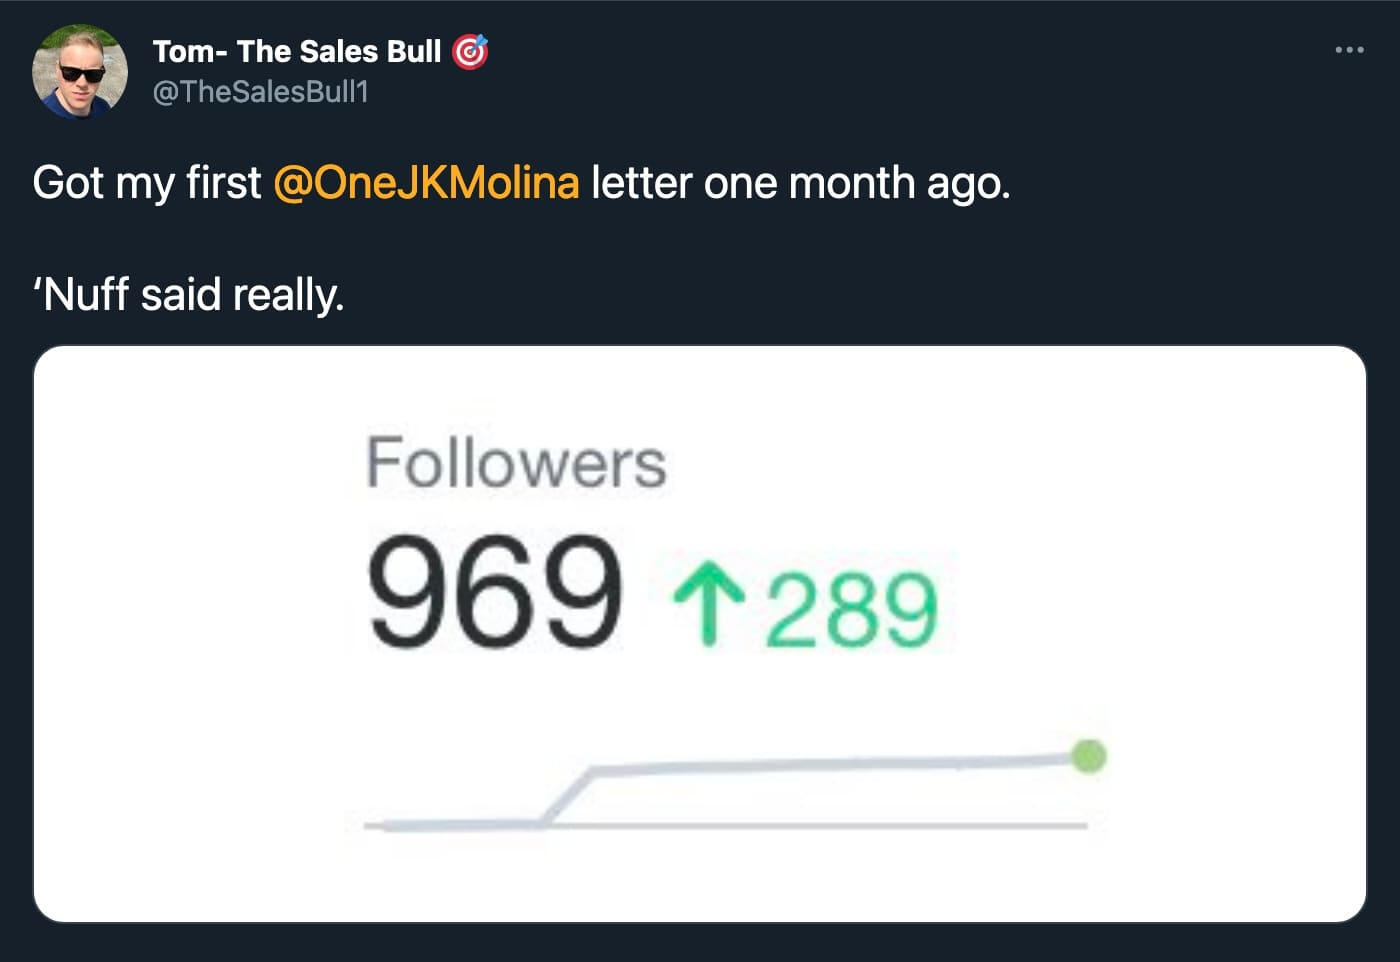
Task: Click the word "letter" in the tweet
Action: [x=641, y=183]
